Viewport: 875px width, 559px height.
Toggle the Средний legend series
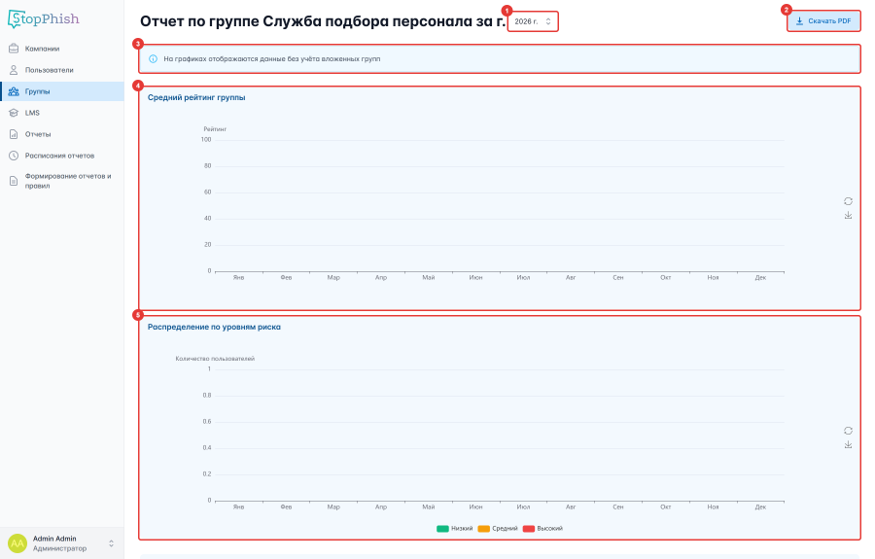[498, 528]
